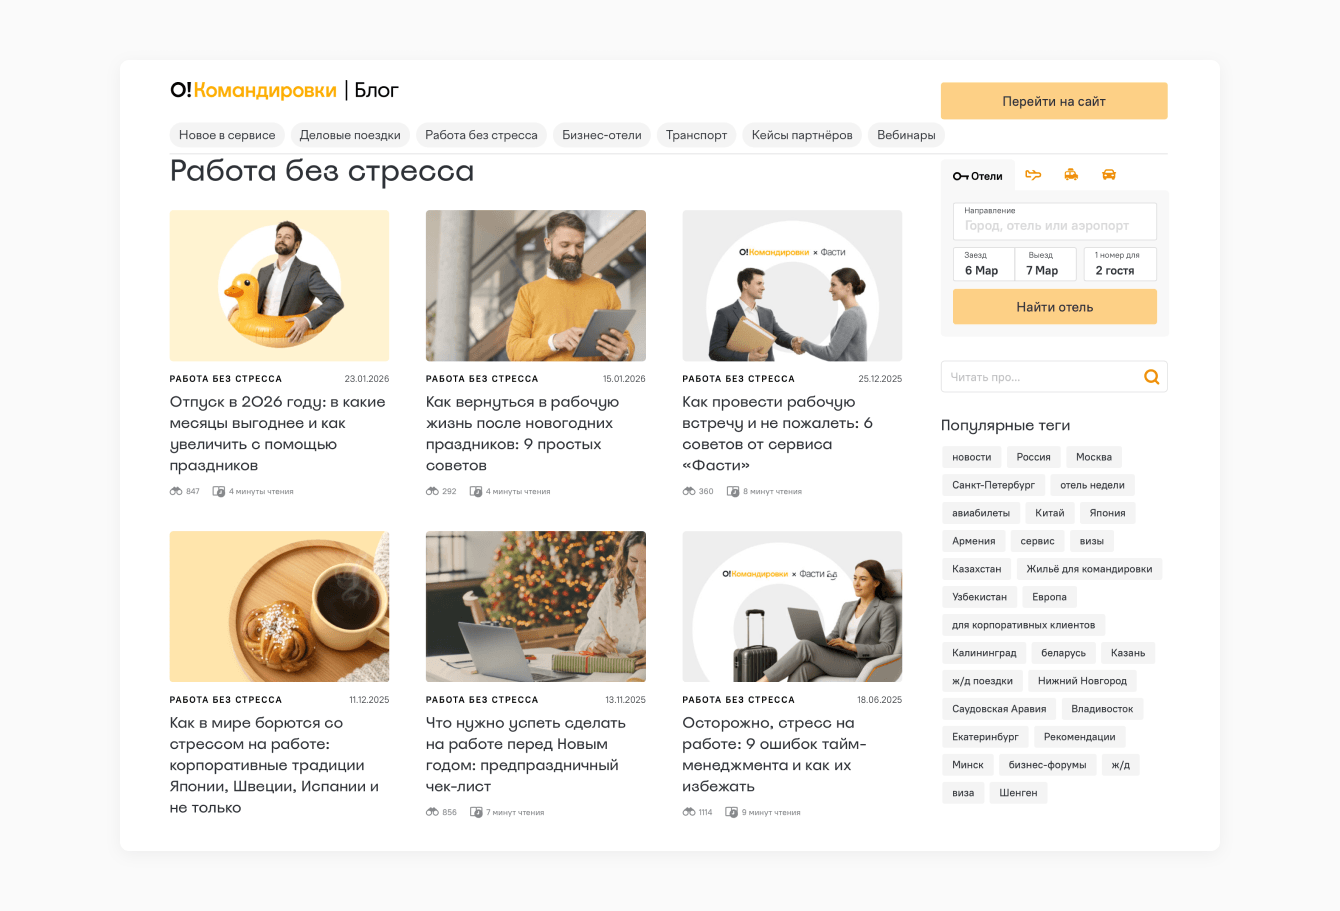The image size is (1340, 911).
Task: Click views icon showing 1114
Action: (x=689, y=812)
